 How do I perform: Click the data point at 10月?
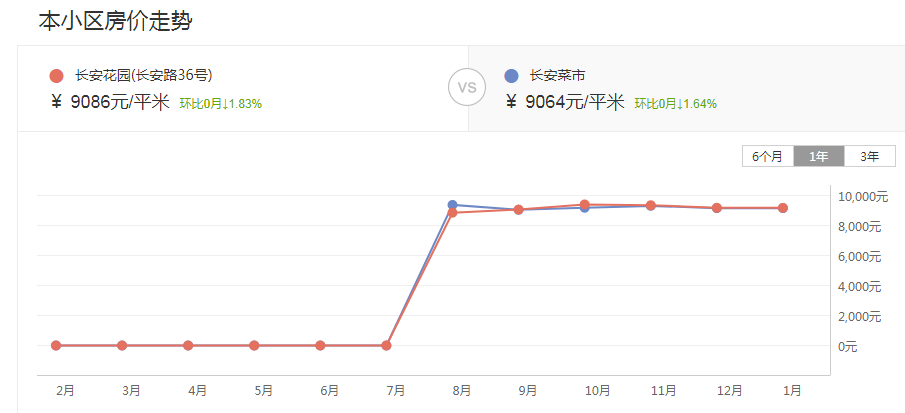pos(584,205)
